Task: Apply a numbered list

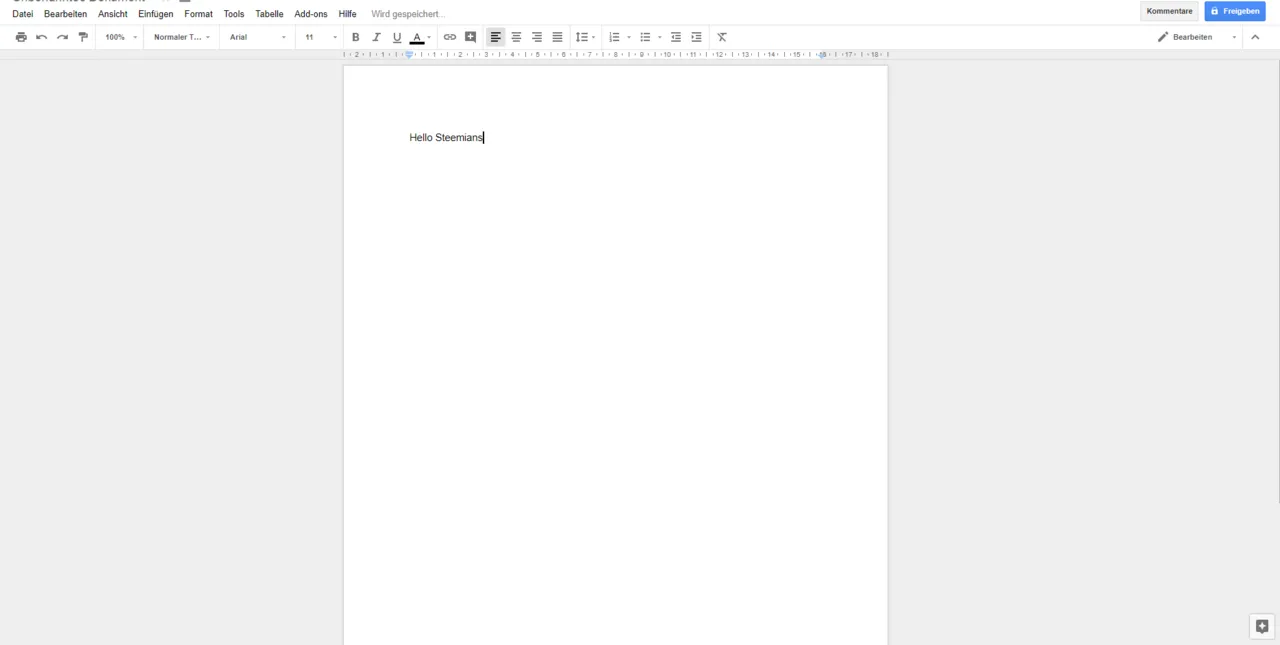Action: click(614, 37)
